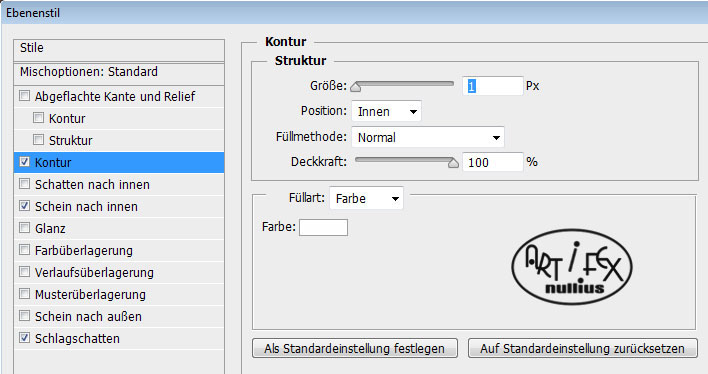Select Stile at the top of list

(x=119, y=48)
